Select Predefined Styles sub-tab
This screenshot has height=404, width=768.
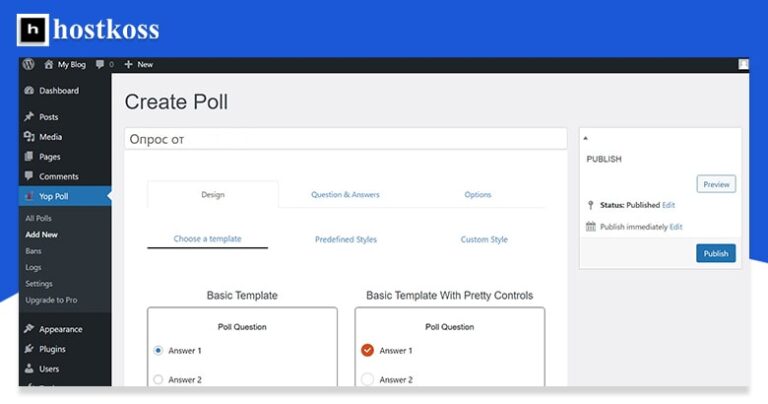(x=345, y=239)
